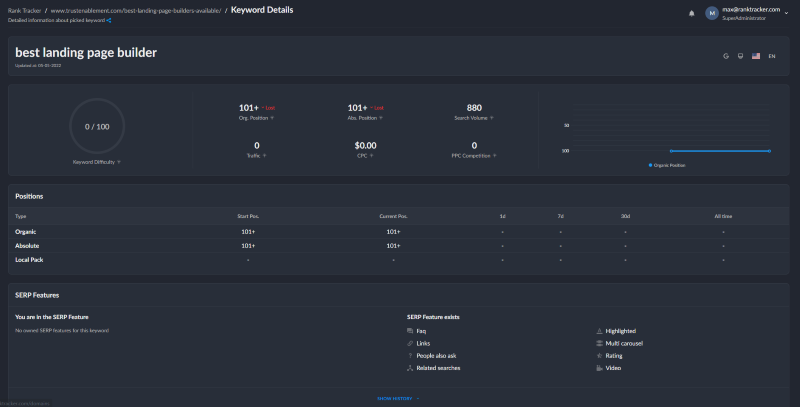Click the US flag icon
This screenshot has height=407, width=800.
[756, 56]
